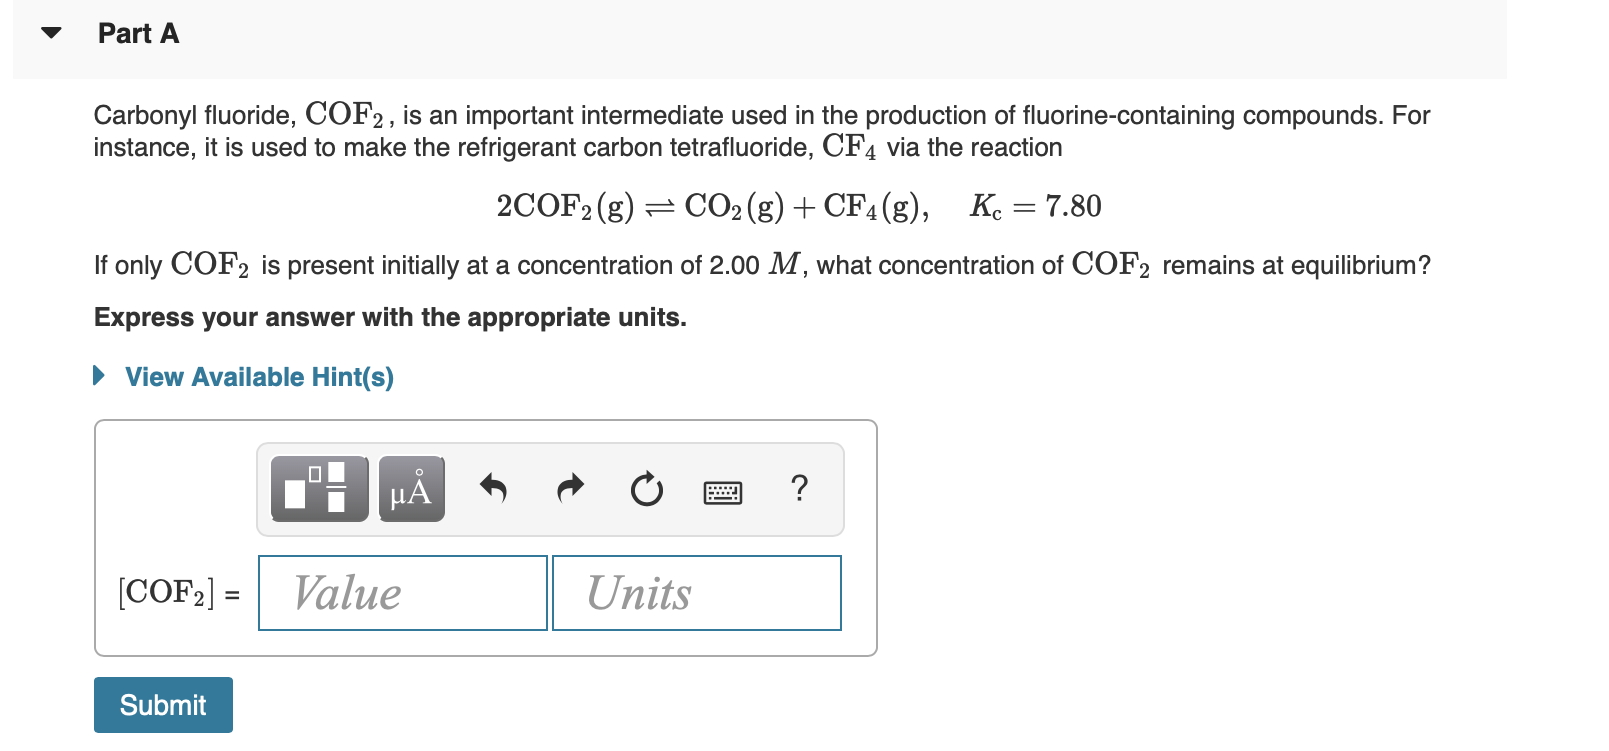This screenshot has height=751, width=1609.
Task: Open answer toolbar help question mark
Action: click(799, 489)
